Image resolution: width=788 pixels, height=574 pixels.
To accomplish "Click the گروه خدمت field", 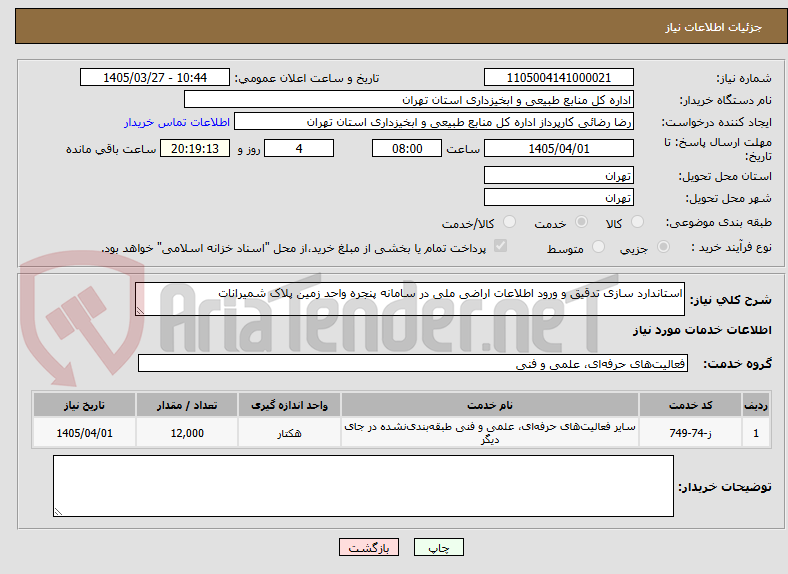I will pos(413,363).
